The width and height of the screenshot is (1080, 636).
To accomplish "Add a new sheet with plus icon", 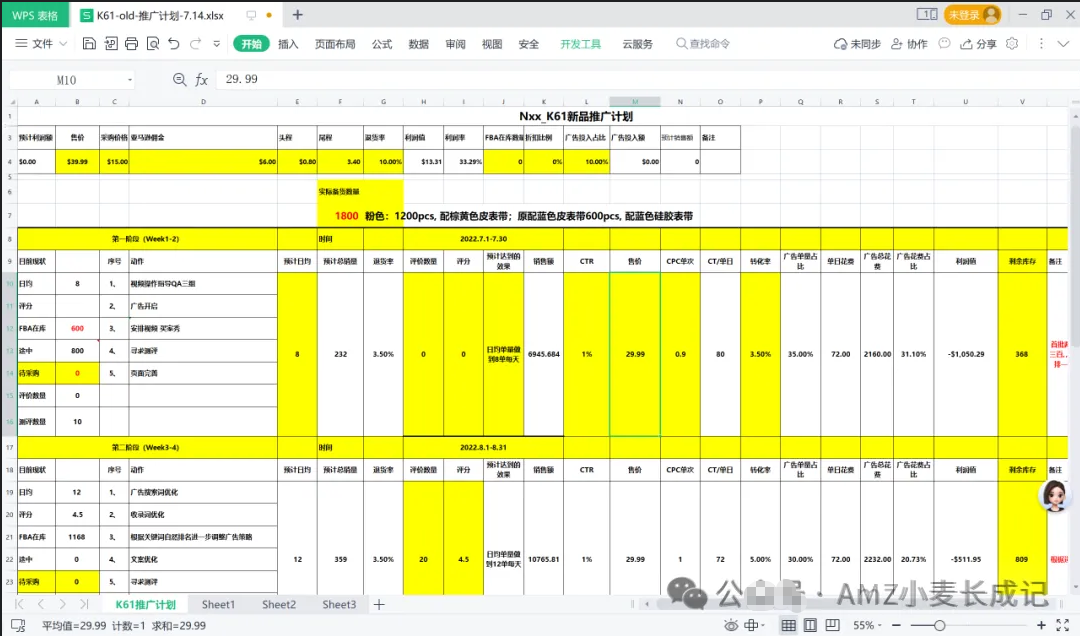I will [379, 605].
